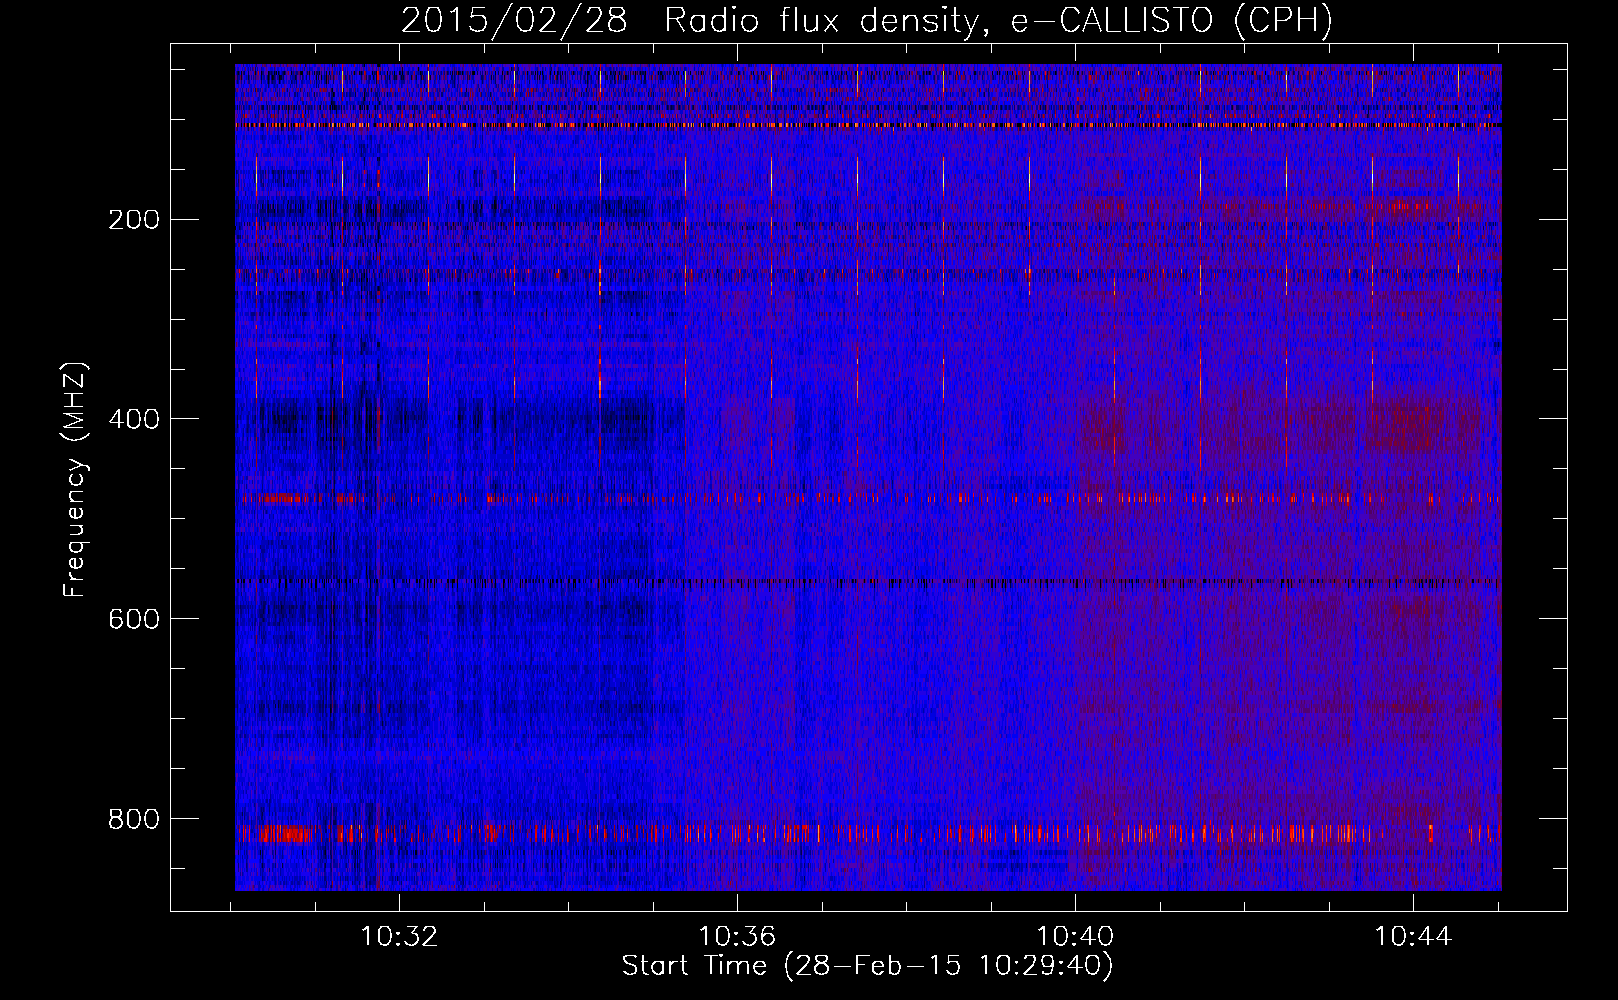Click the 10:32 time tick label
The height and width of the screenshot is (1000, 1618).
399,937
